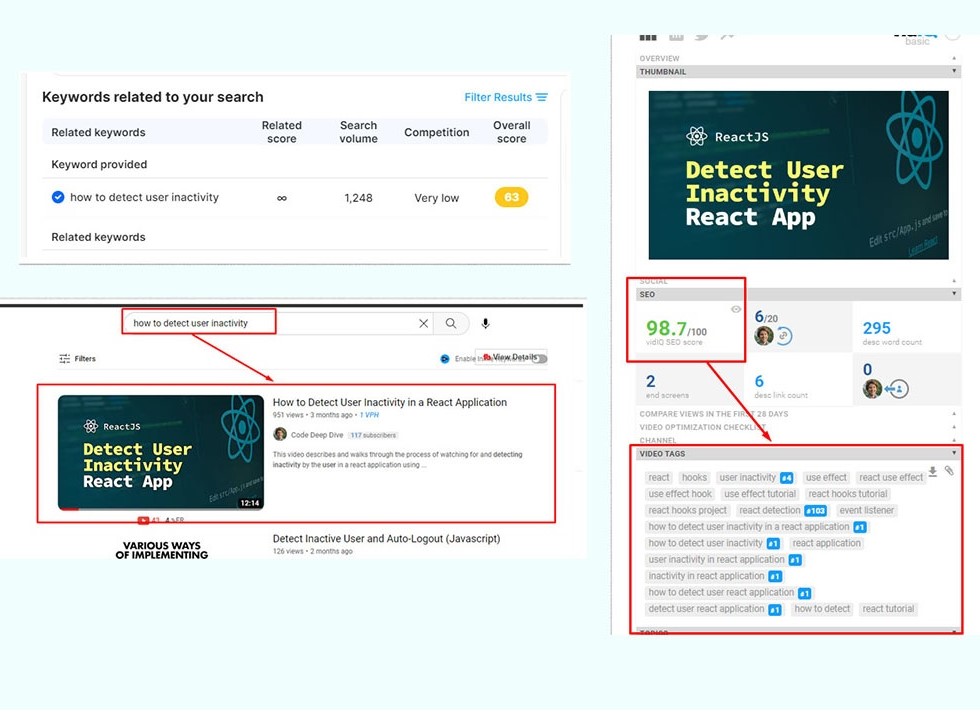Select 'user inactivity in react application' tag
Image resolution: width=980 pixels, height=715 pixels.
click(x=716, y=560)
